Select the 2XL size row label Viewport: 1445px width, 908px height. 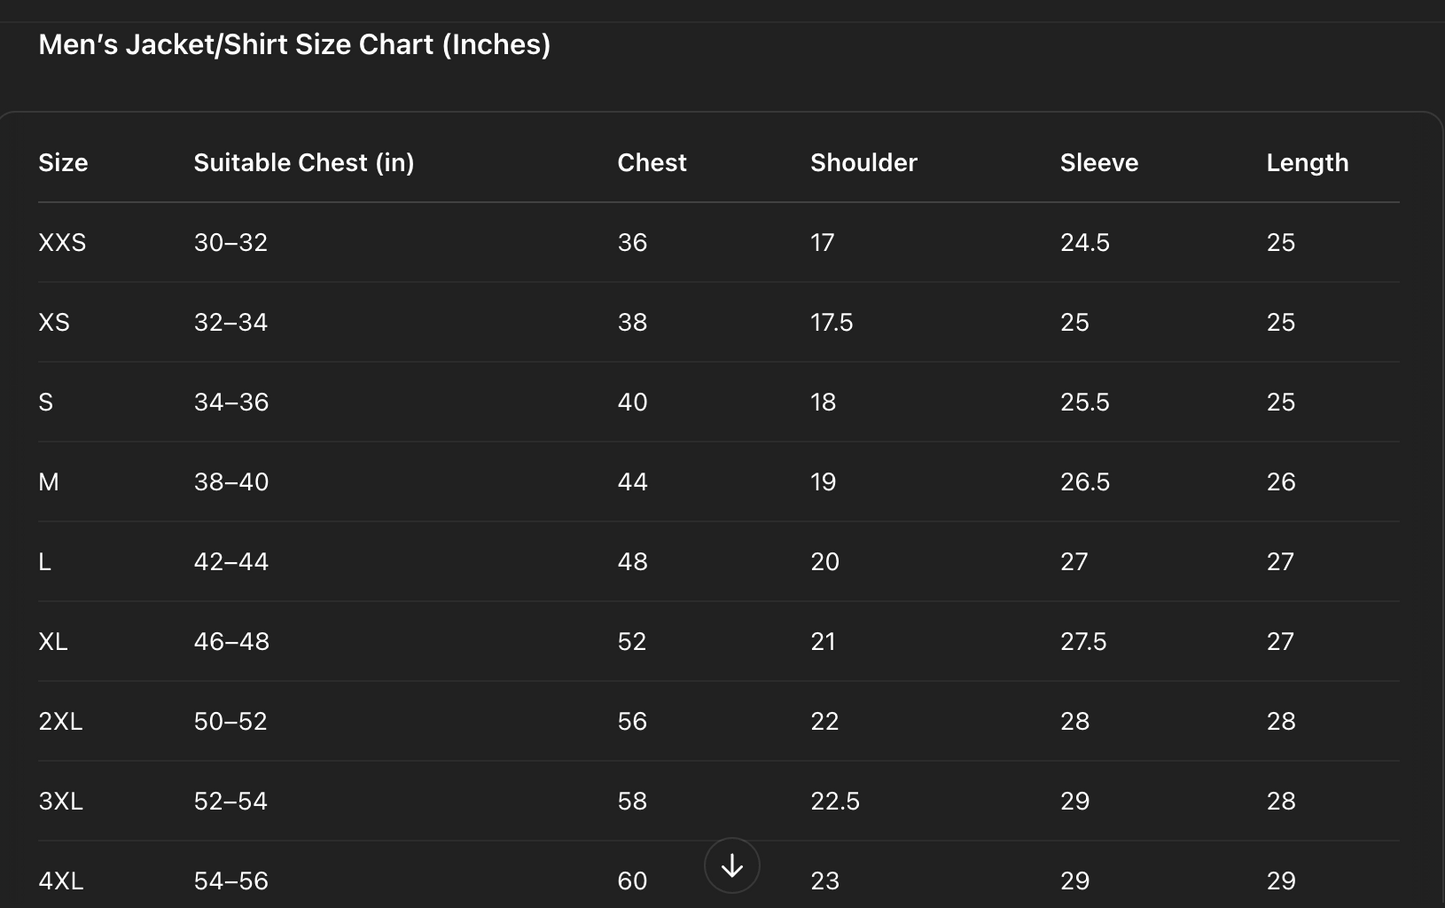point(60,722)
